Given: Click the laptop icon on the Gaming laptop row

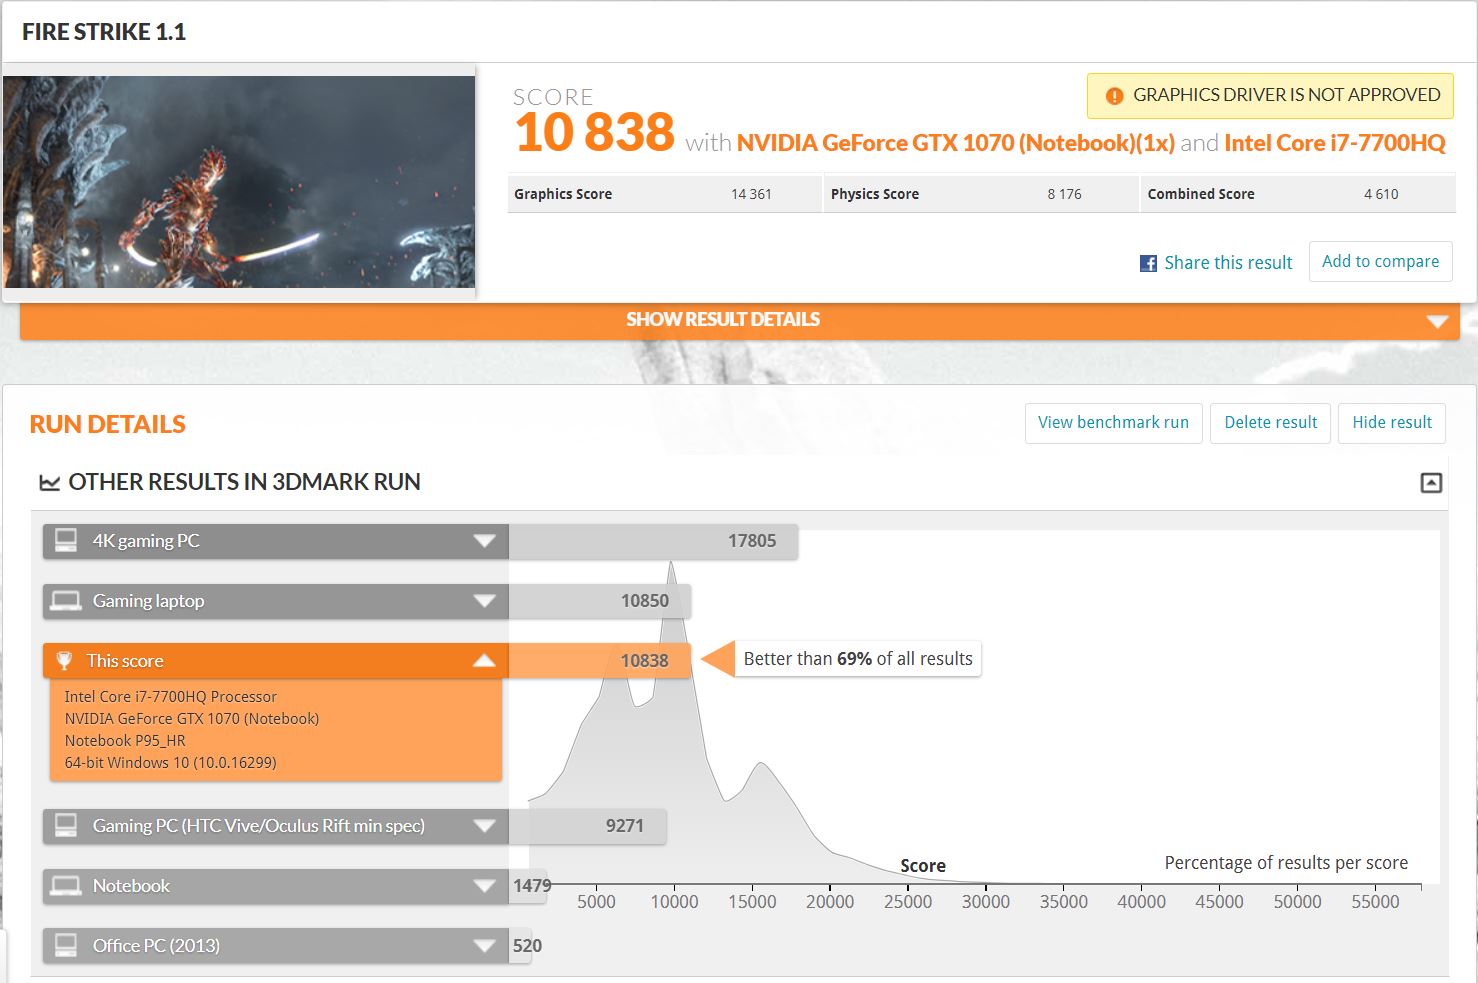Looking at the screenshot, I should [66, 600].
